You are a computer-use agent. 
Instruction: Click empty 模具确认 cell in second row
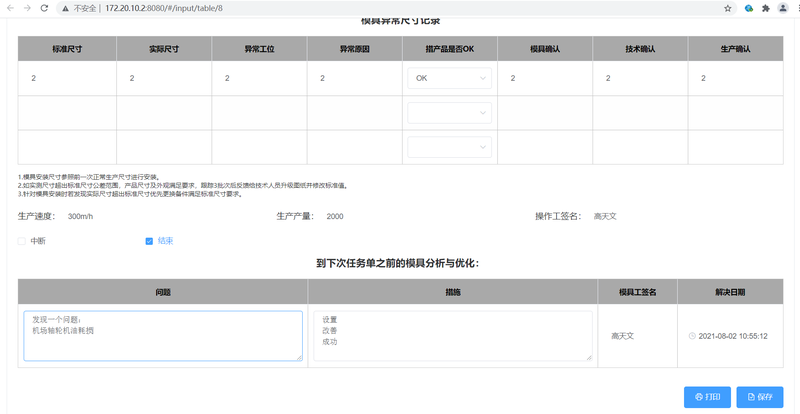click(x=545, y=113)
